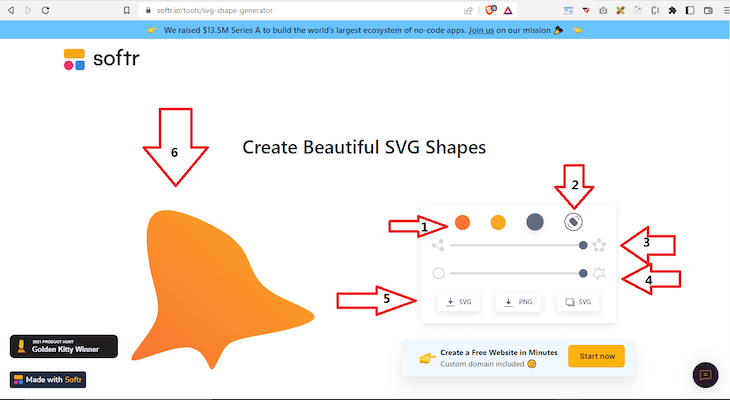
Task: Click the grey round extension icon
Action: pos(638,10)
